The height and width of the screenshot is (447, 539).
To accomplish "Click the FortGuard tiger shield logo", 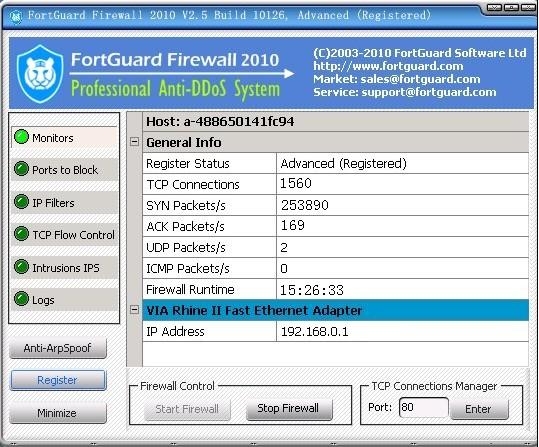I will (x=40, y=74).
